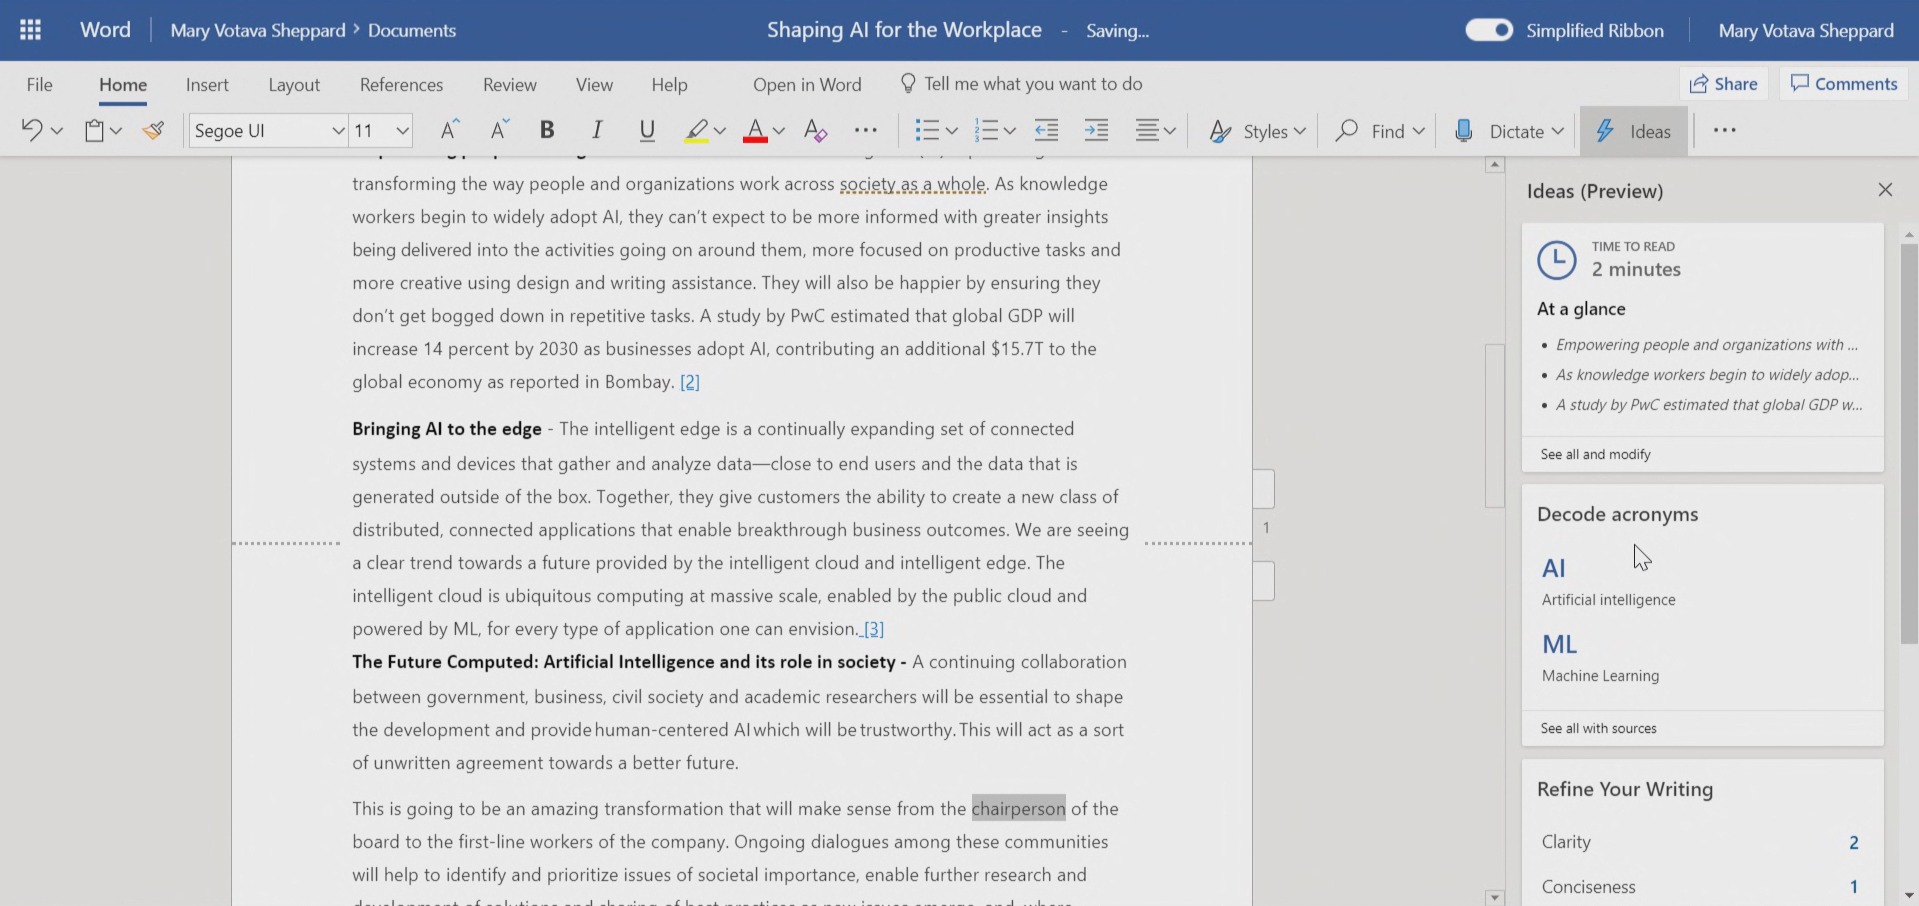Apply Italic formatting
Viewport: 1919px width, 906px height.
tap(596, 130)
